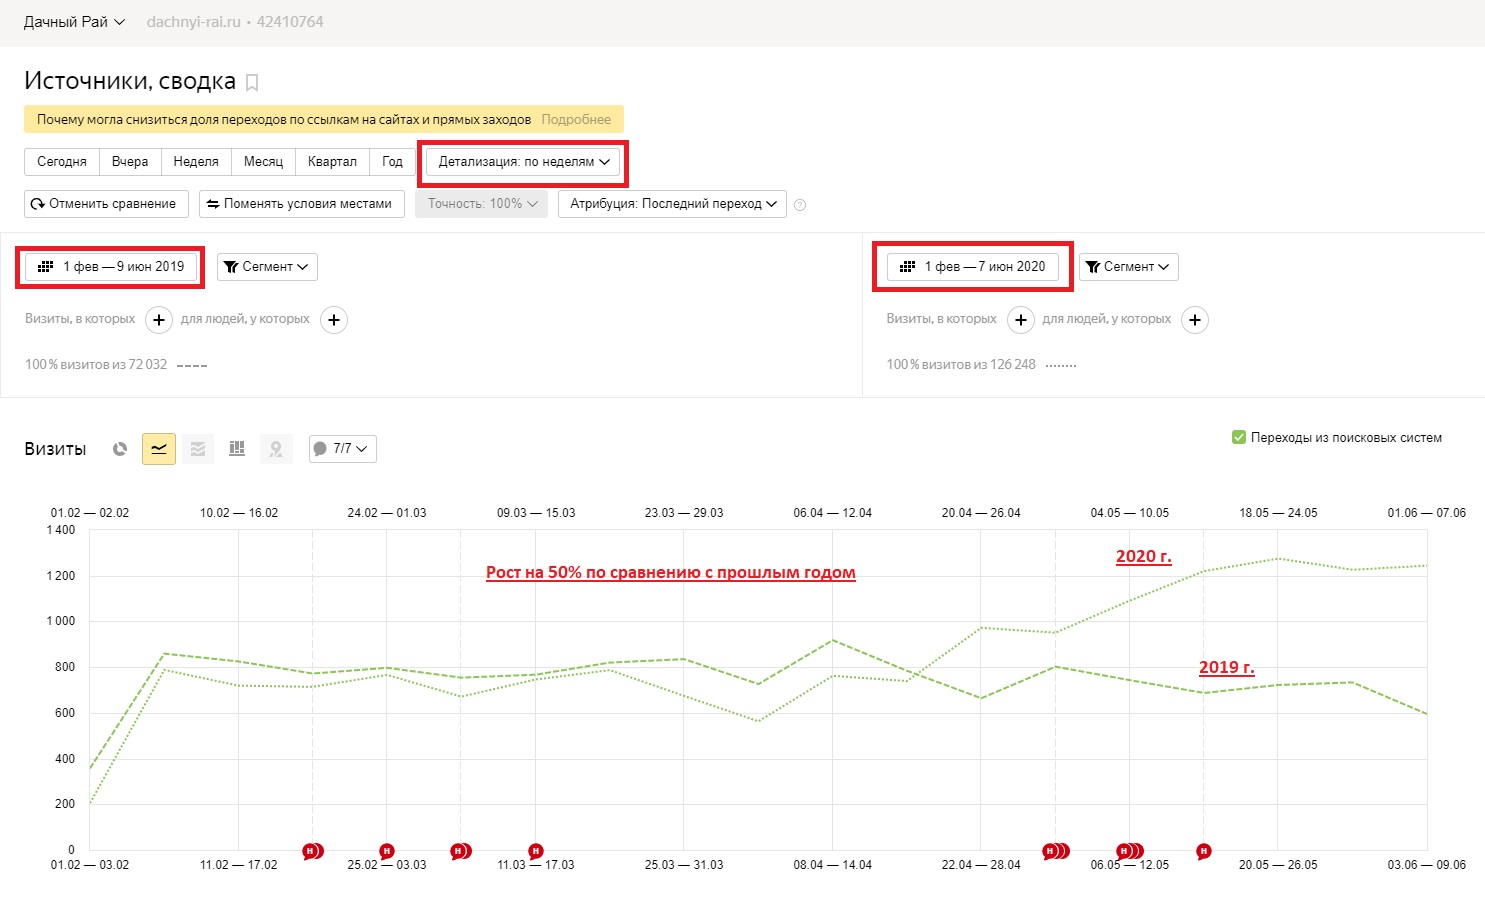1485x902 pixels.
Task: Add visit condition plus in 2020 segment
Action: pos(1020,320)
